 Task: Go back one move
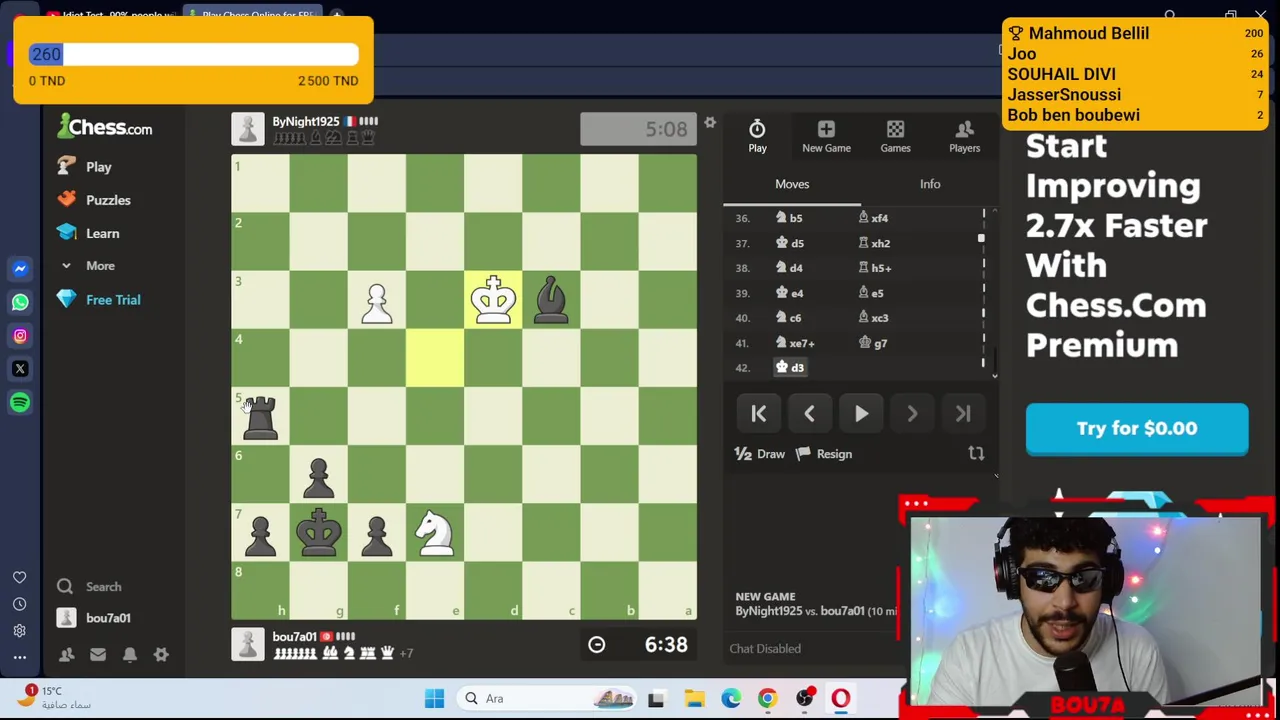(x=810, y=414)
